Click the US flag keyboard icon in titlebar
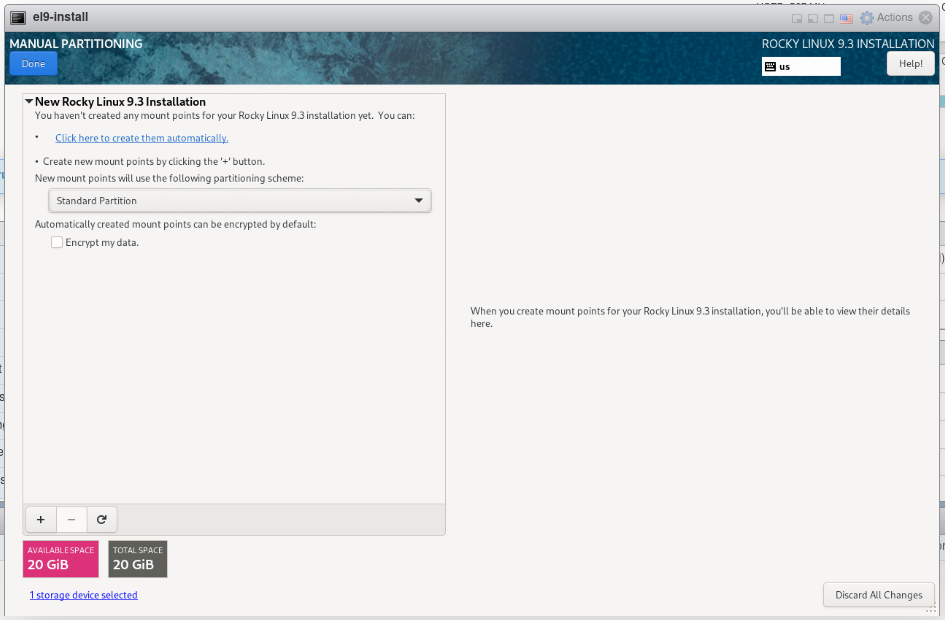This screenshot has height=620, width=945. pyautogui.click(x=846, y=19)
